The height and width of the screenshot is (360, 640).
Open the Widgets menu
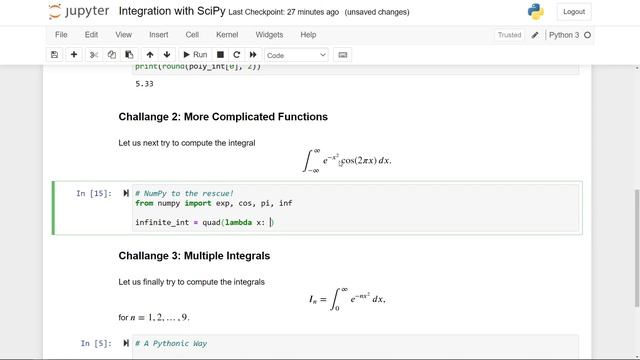269,35
